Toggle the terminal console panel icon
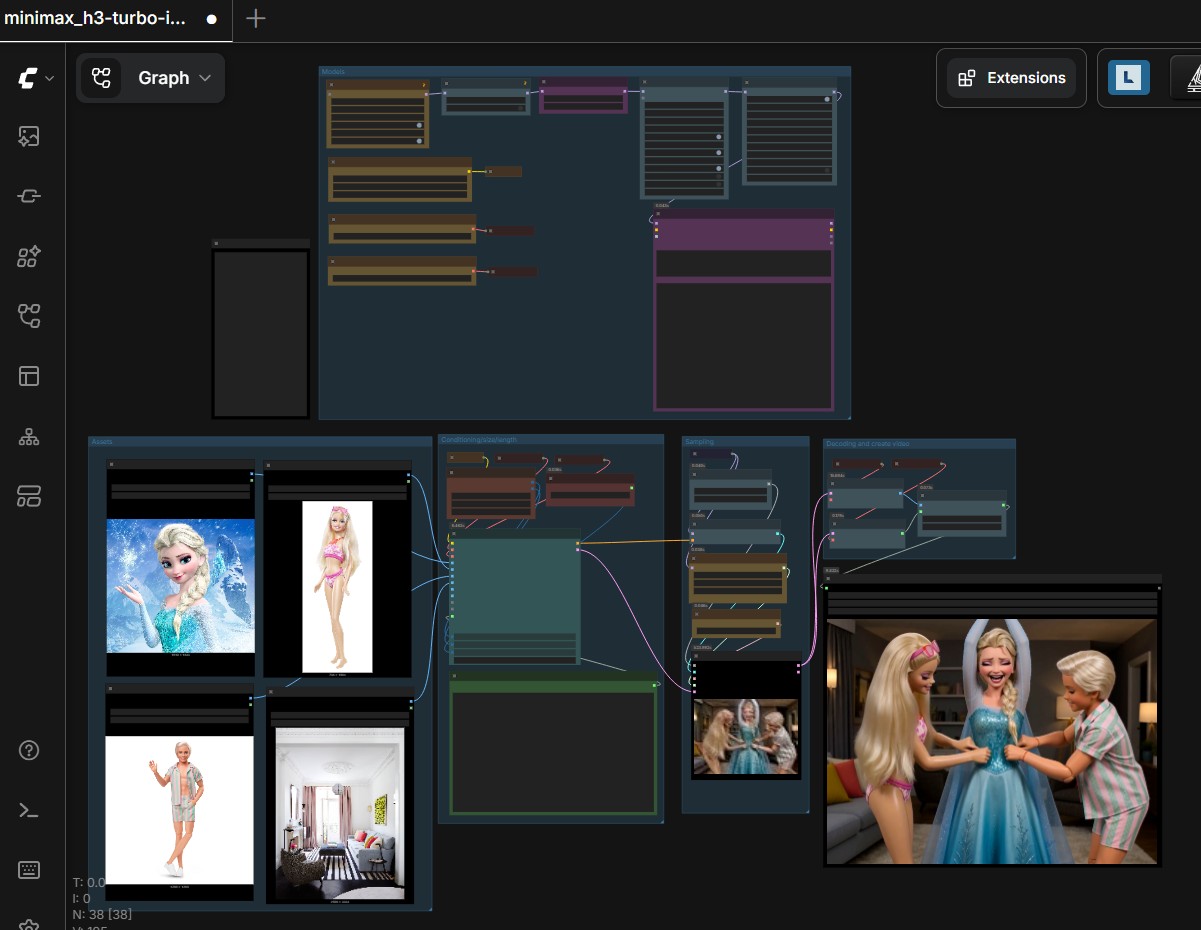This screenshot has width=1201, height=930. tap(29, 810)
